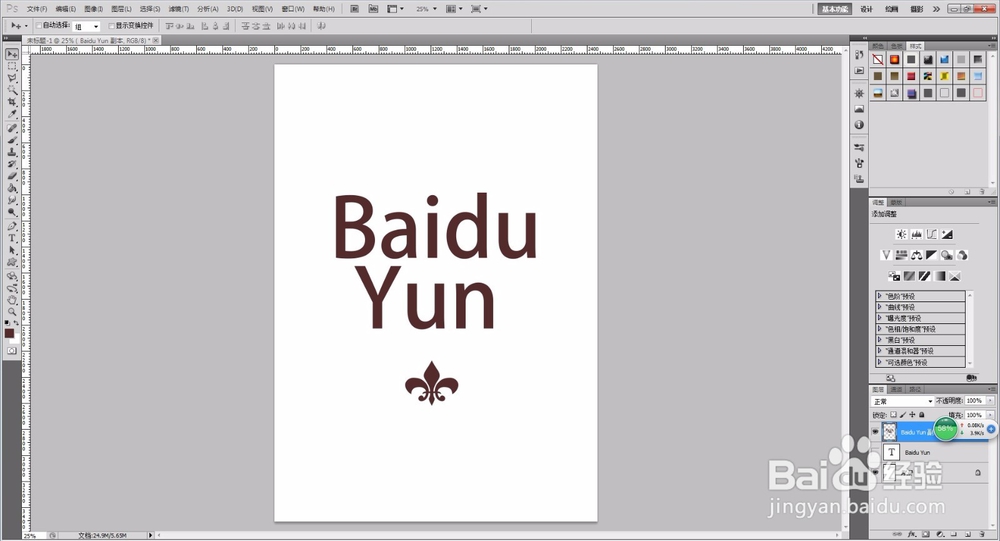Click the Exposure adjustment icon
The width and height of the screenshot is (1000, 541).
point(947,235)
